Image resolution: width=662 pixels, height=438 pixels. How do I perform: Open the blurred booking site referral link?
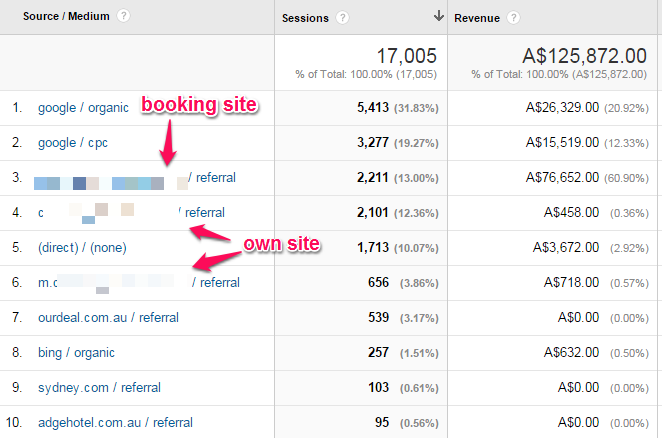pyautogui.click(x=134, y=178)
